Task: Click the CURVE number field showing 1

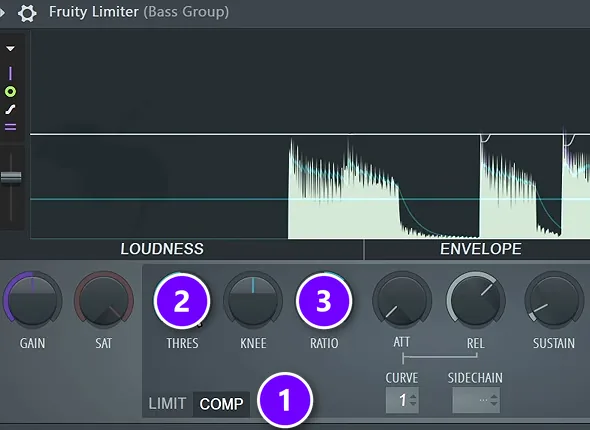Action: click(402, 400)
